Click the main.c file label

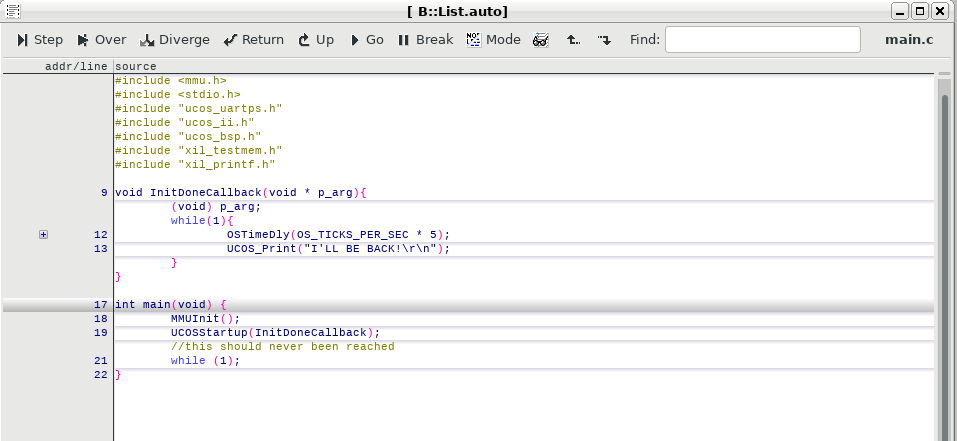pyautogui.click(x=909, y=40)
